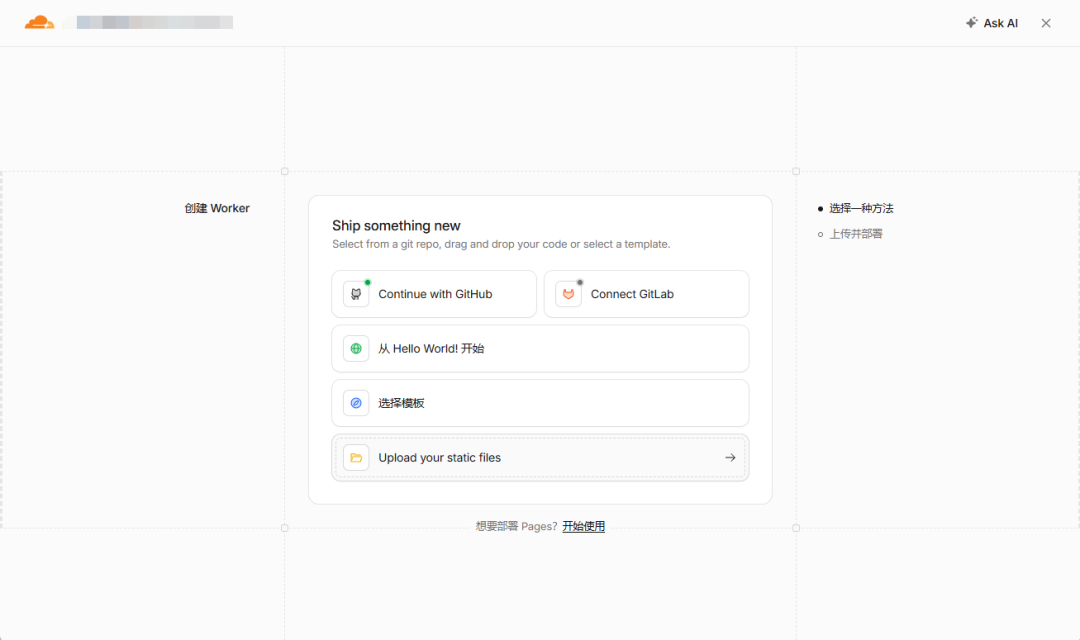Click the yellow folder upload icon
The height and width of the screenshot is (640, 1080).
(x=356, y=457)
